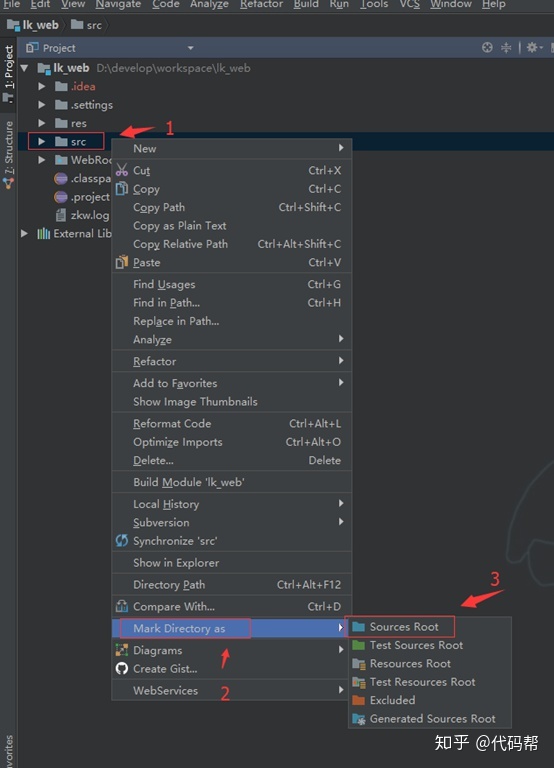This screenshot has width=554, height=768.
Task: Expand the res folder arrow
Action: click(x=42, y=123)
